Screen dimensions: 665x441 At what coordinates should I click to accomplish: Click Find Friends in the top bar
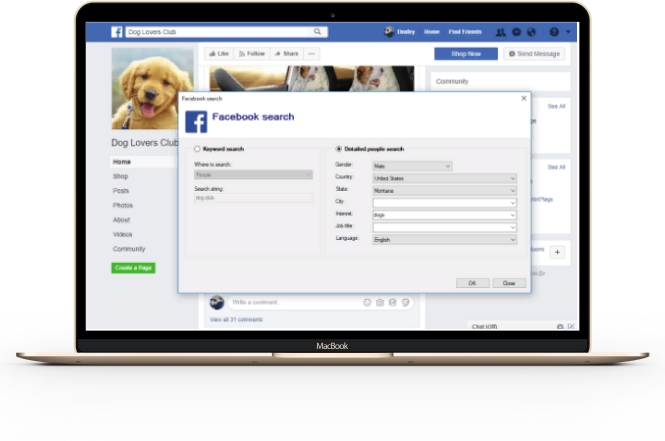(465, 32)
